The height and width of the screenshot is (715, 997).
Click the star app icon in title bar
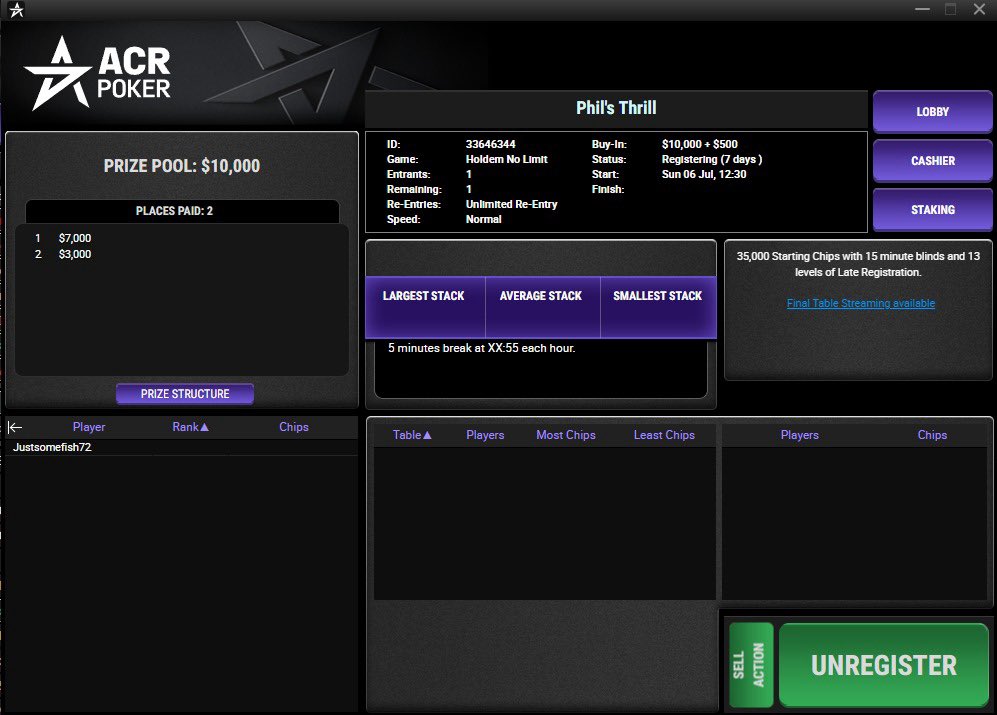tap(17, 10)
